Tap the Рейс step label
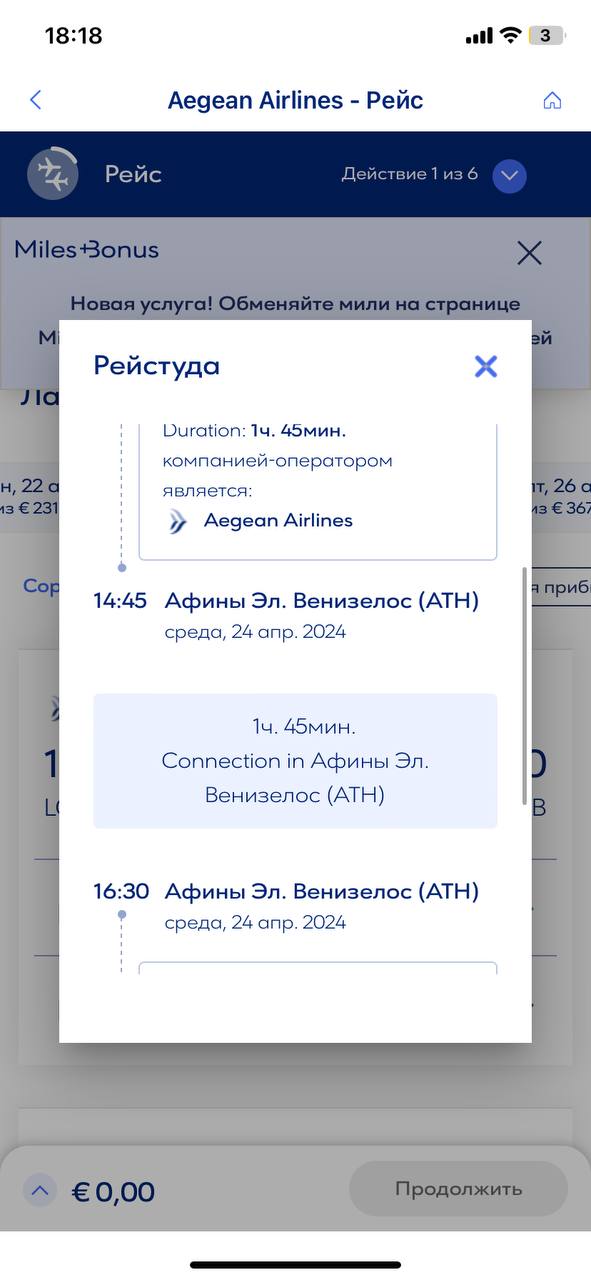591x1280 pixels. 133,175
